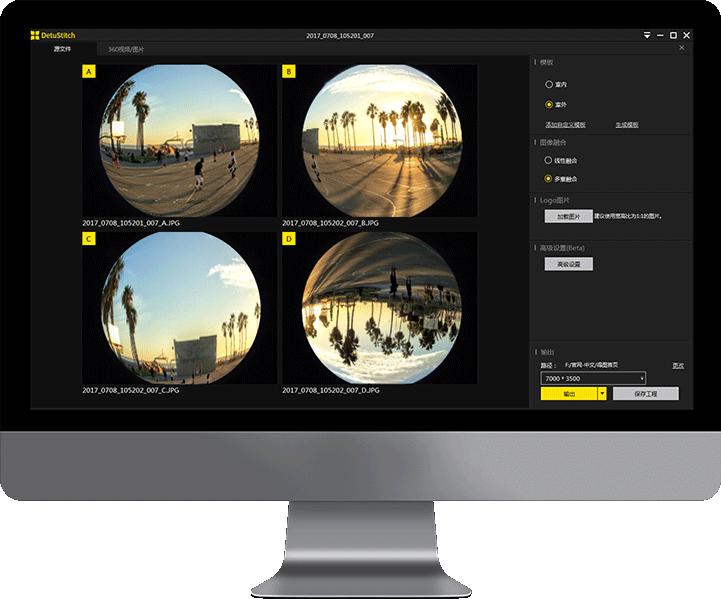Close the panel with the small X icon
The height and width of the screenshot is (599, 721).
tap(682, 48)
